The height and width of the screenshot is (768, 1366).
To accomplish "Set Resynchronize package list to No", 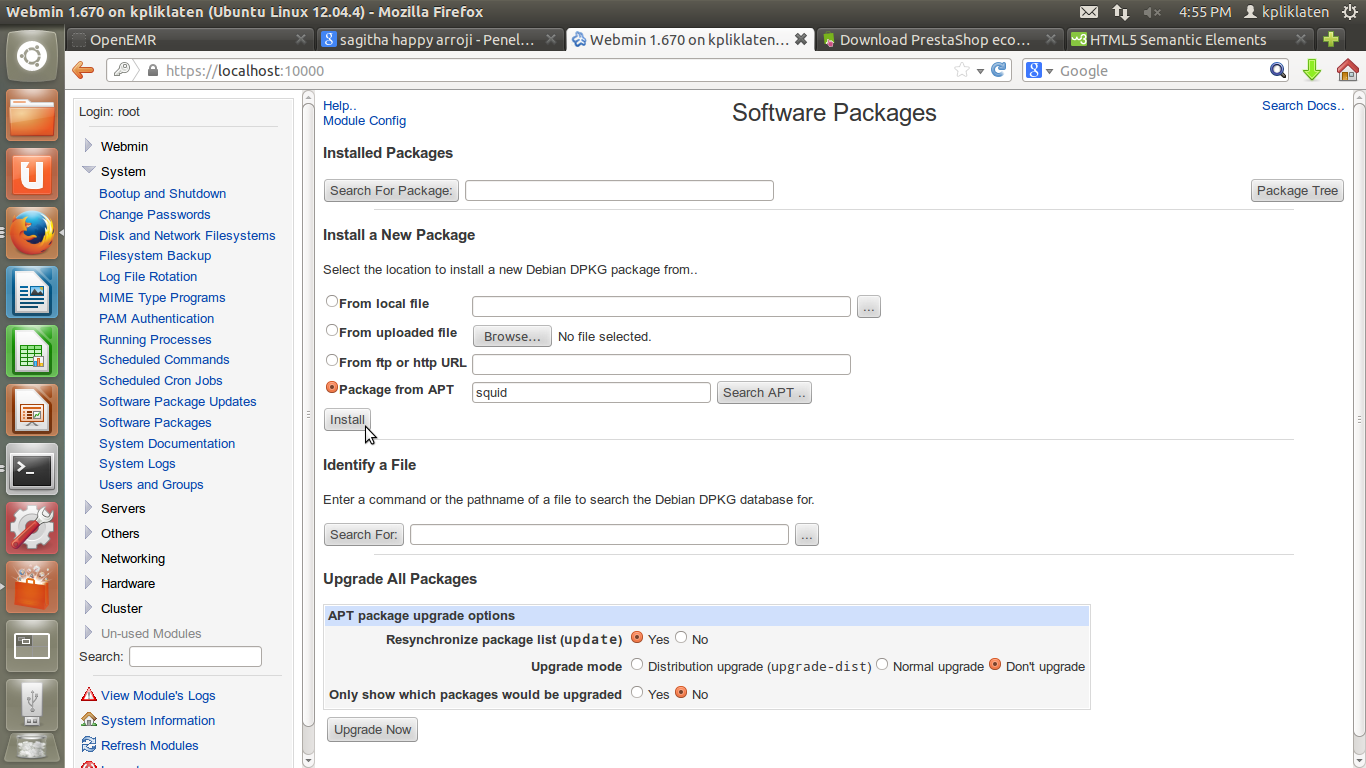I will [x=680, y=639].
